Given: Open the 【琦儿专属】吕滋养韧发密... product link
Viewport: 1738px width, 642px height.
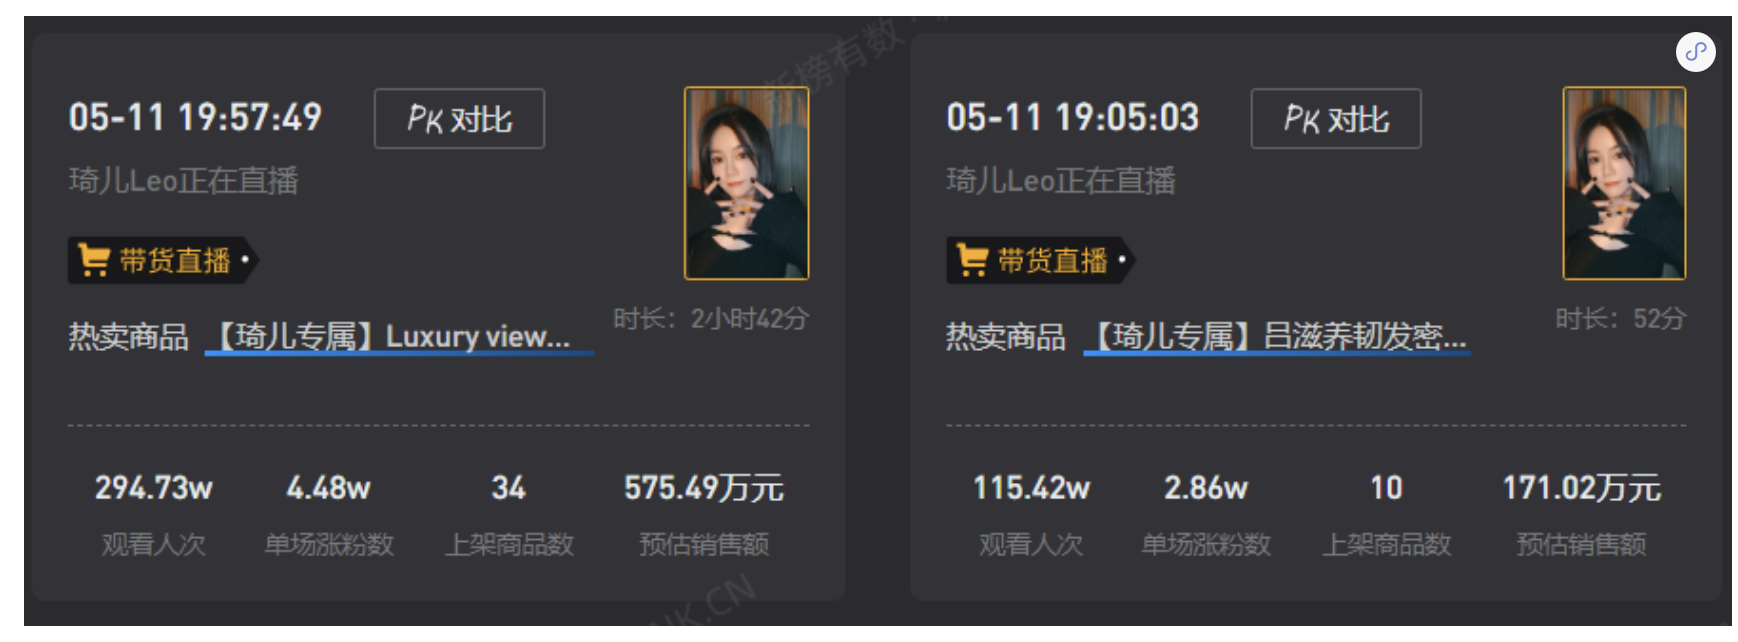Looking at the screenshot, I should coord(1277,336).
